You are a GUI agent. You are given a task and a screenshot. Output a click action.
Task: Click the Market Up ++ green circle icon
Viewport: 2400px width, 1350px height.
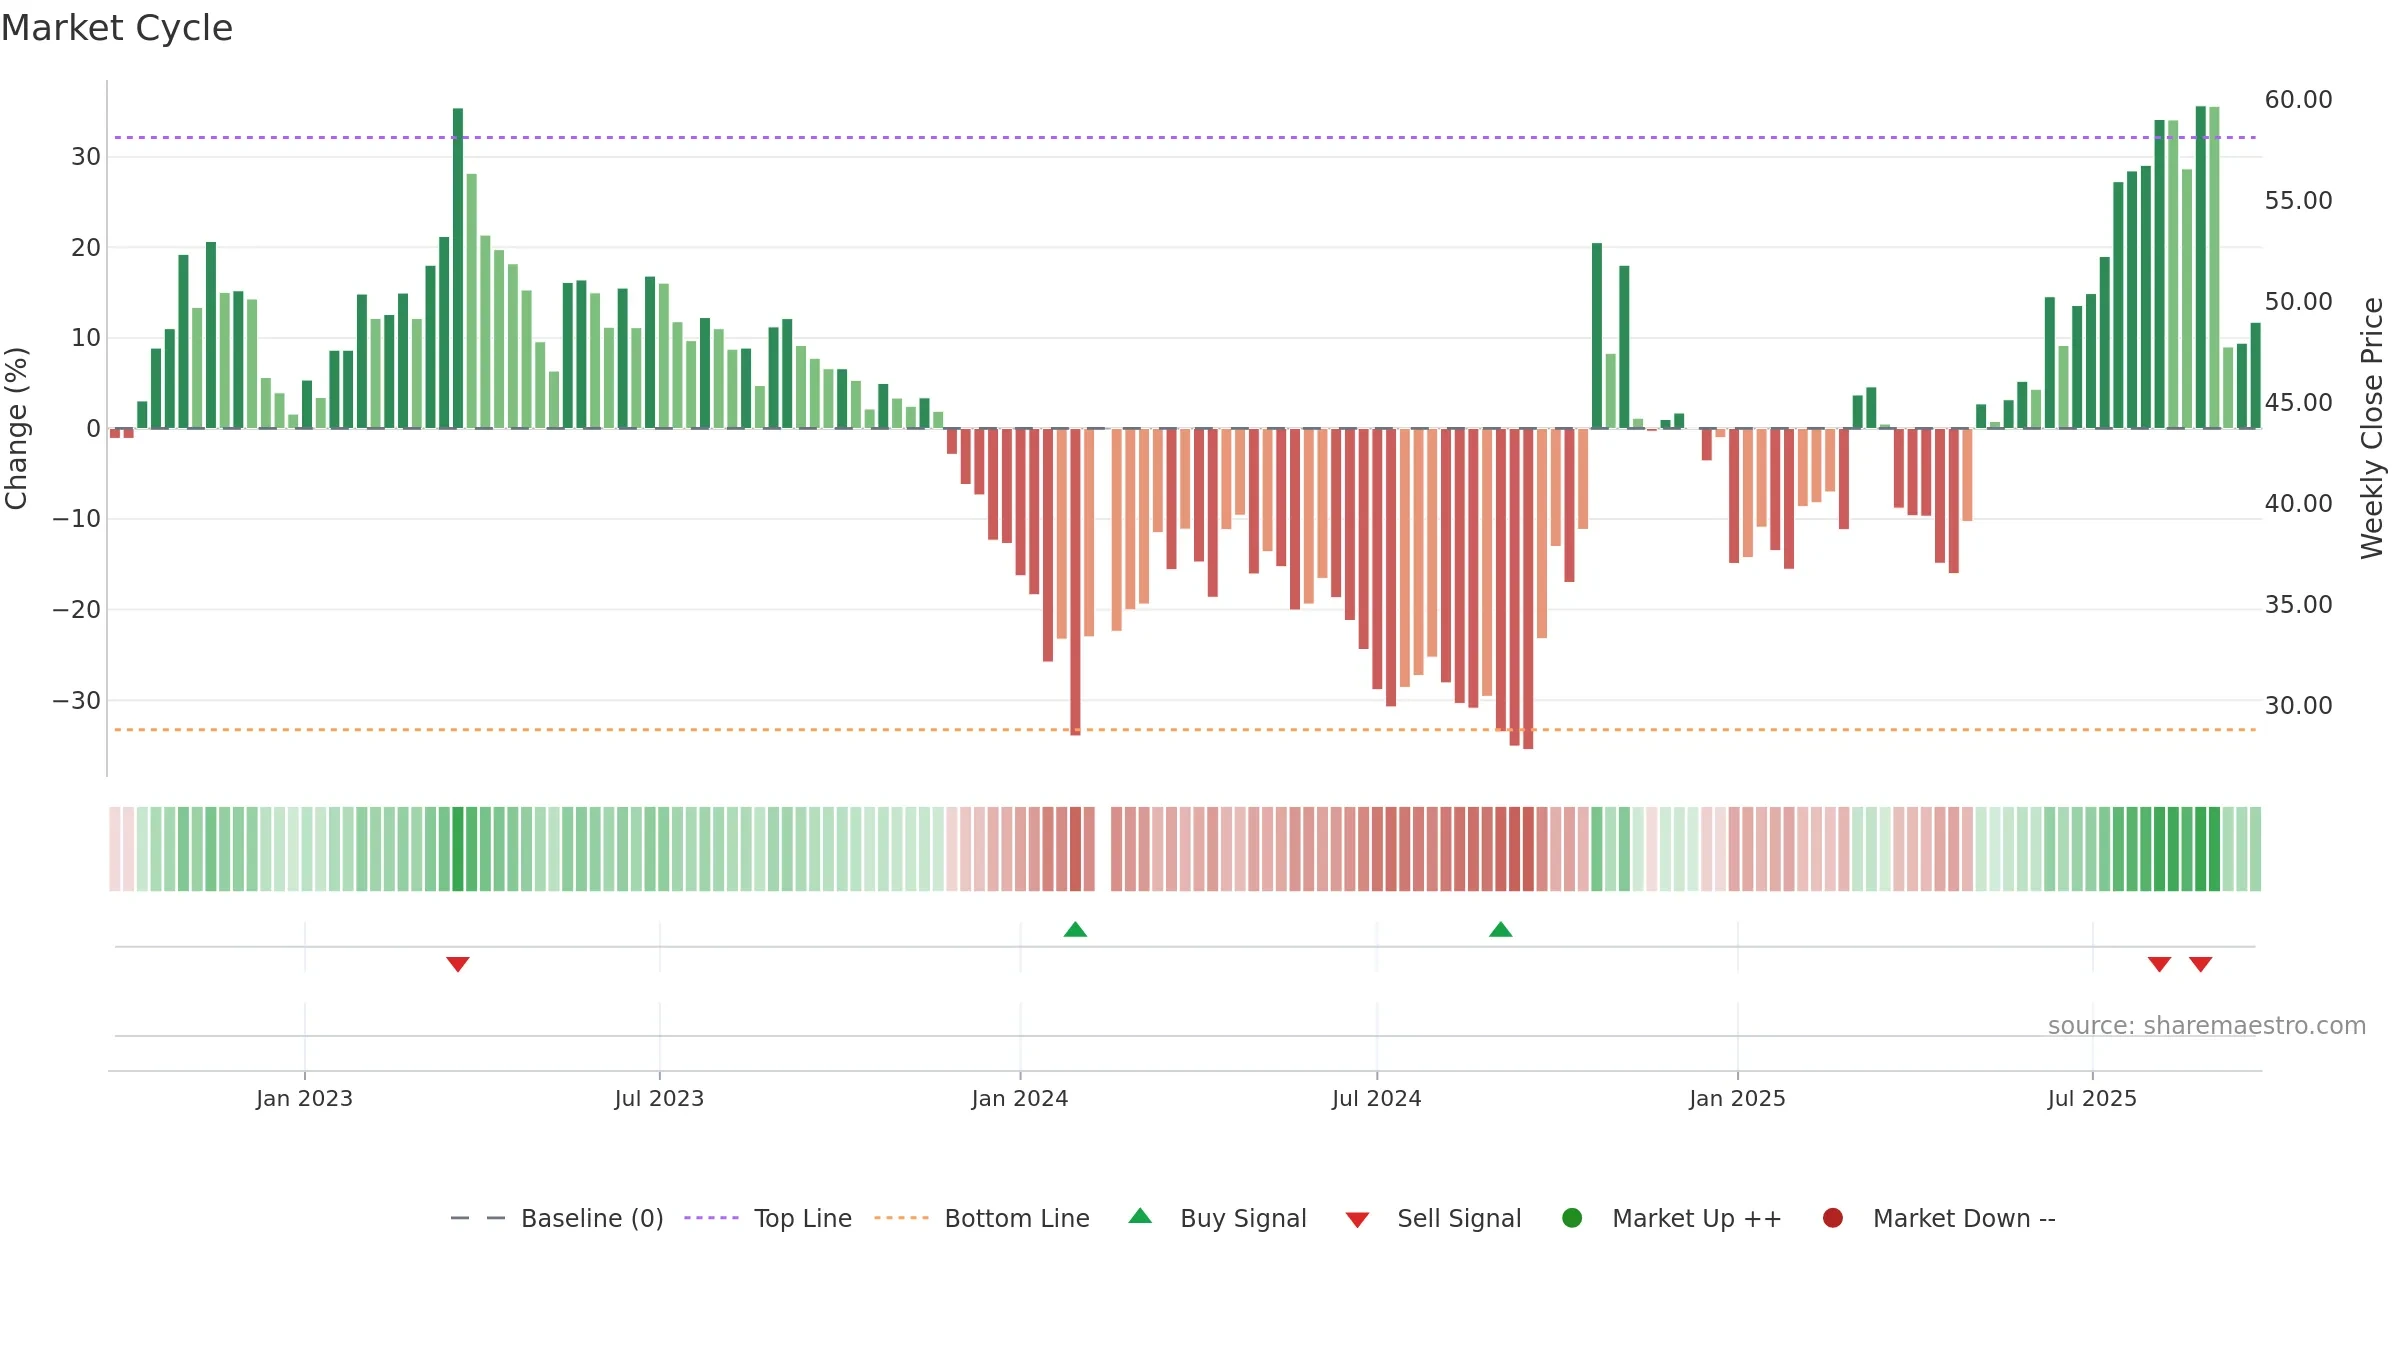point(1572,1218)
